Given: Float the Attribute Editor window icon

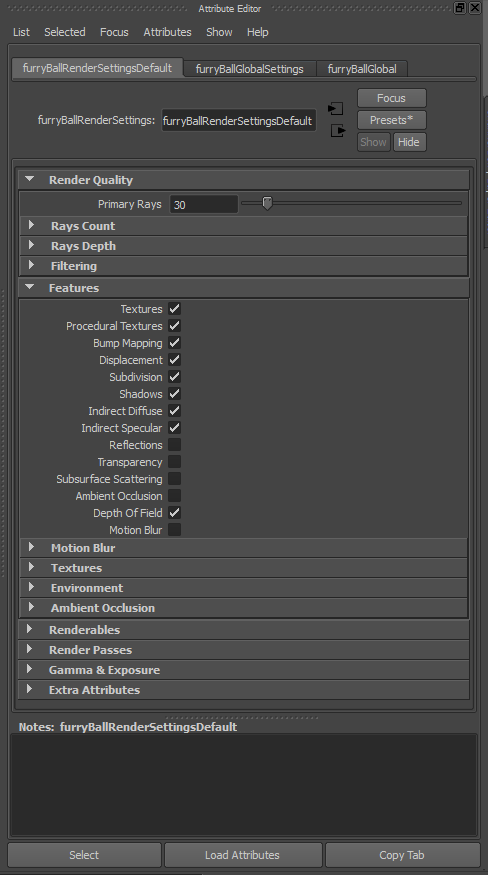Looking at the screenshot, I should pyautogui.click(x=460, y=7).
